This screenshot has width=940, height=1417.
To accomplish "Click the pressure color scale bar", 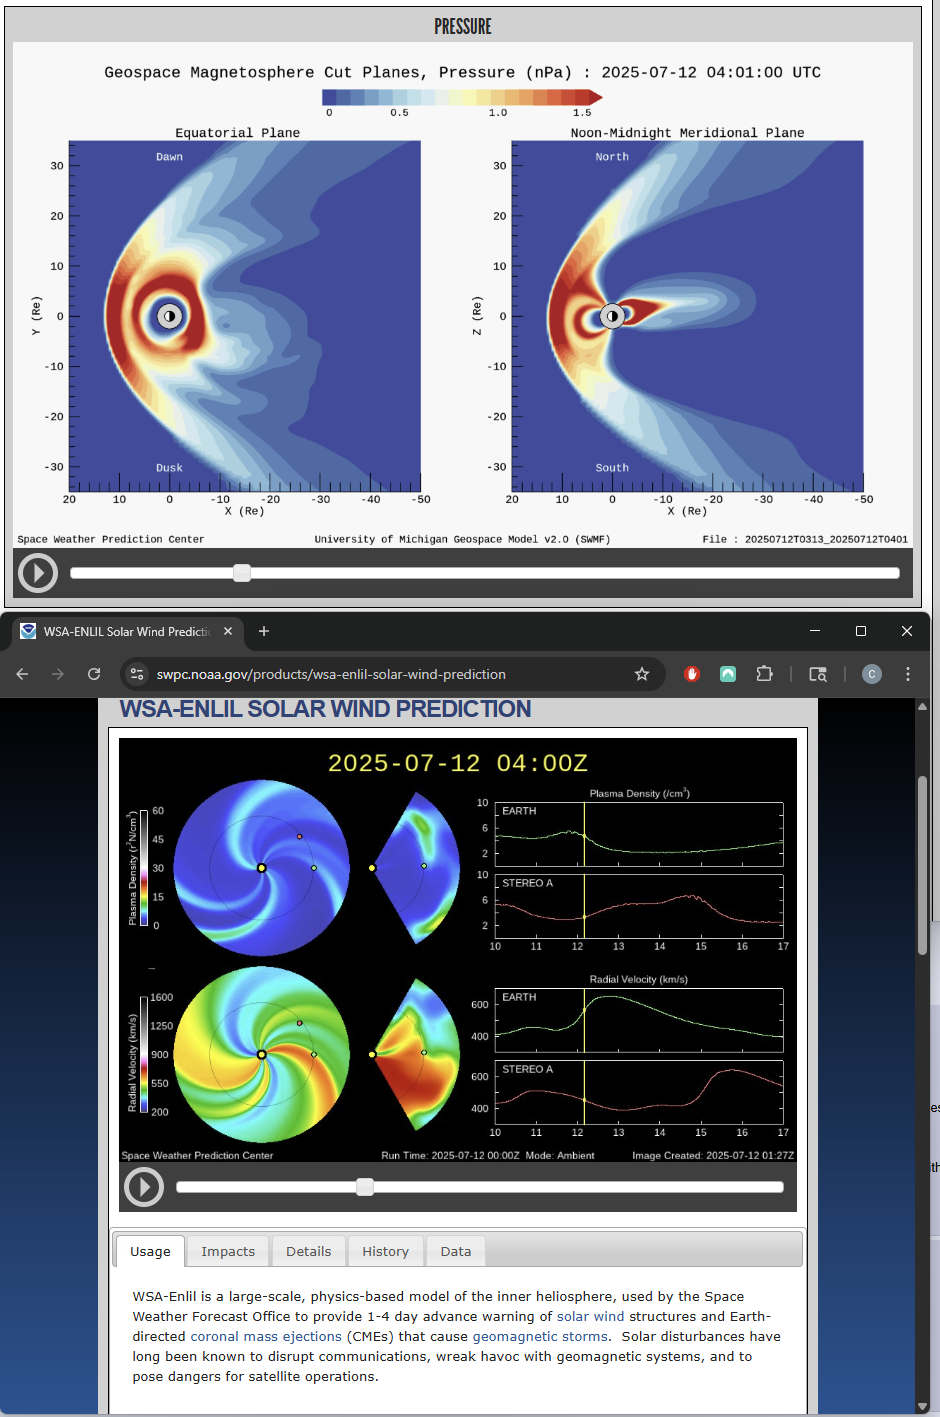I will [462, 97].
